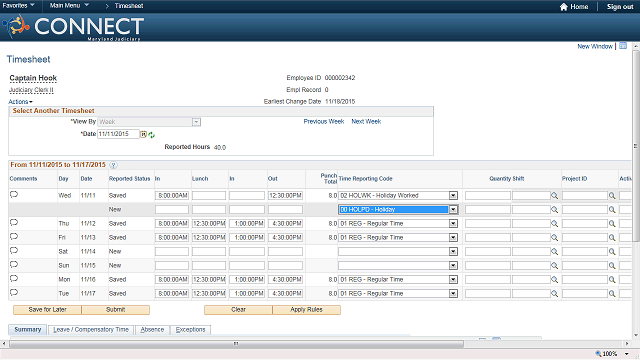
Task: Open Time Reporting Code dropdown for Thu 11/12
Action: [453, 224]
